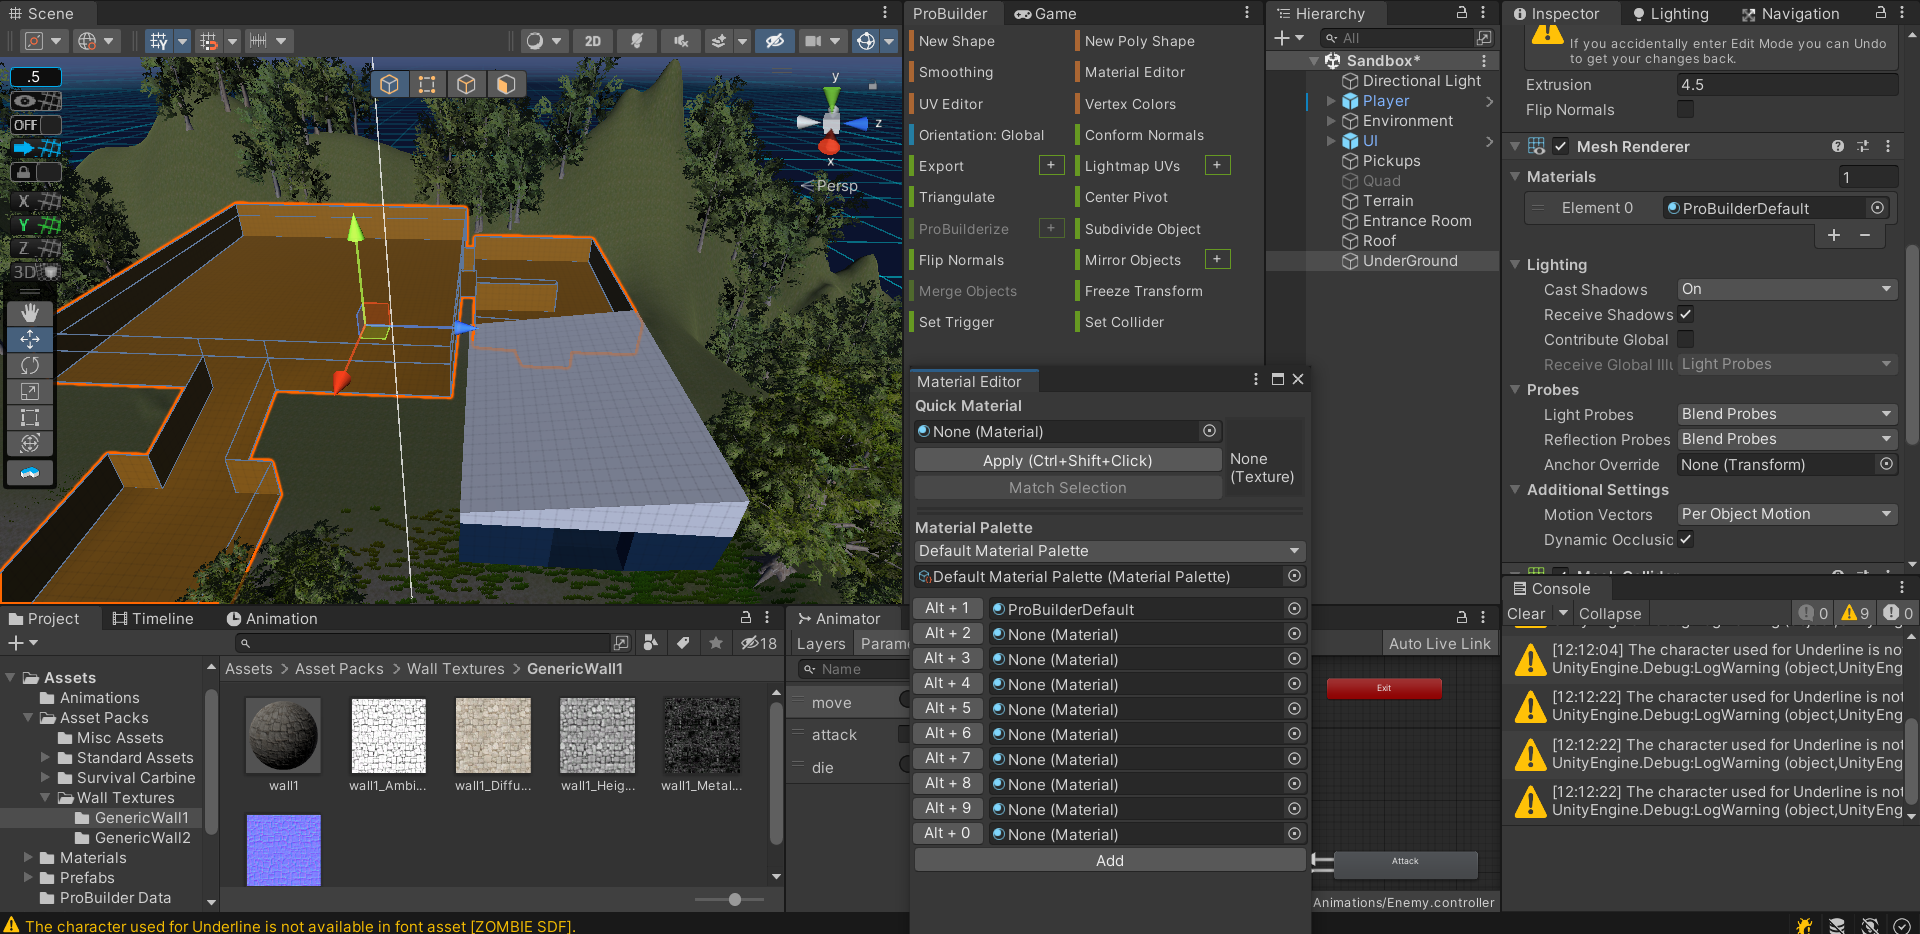Click the scene camera settings icon

[x=814, y=41]
